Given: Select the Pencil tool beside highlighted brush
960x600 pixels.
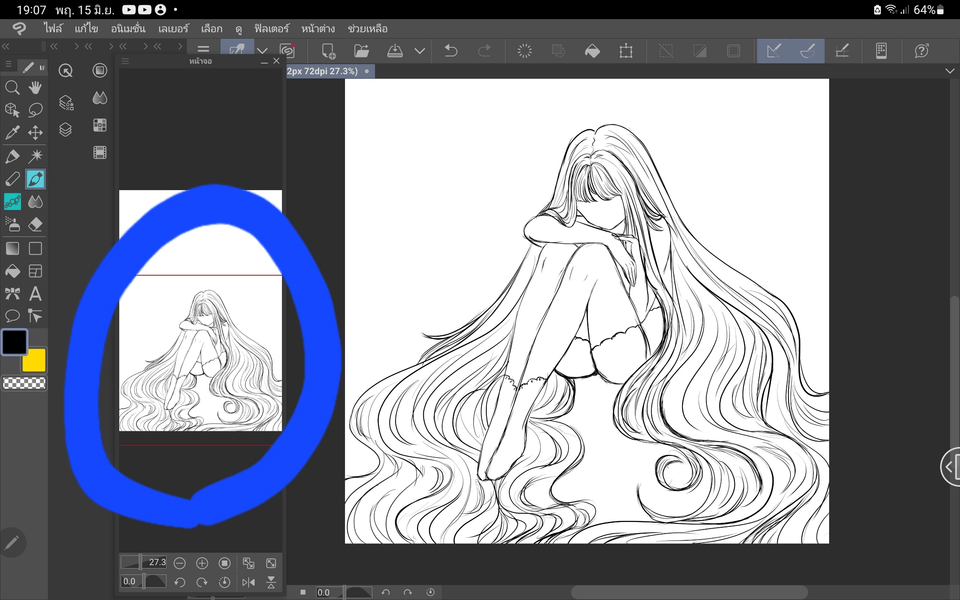Looking at the screenshot, I should 12,179.
